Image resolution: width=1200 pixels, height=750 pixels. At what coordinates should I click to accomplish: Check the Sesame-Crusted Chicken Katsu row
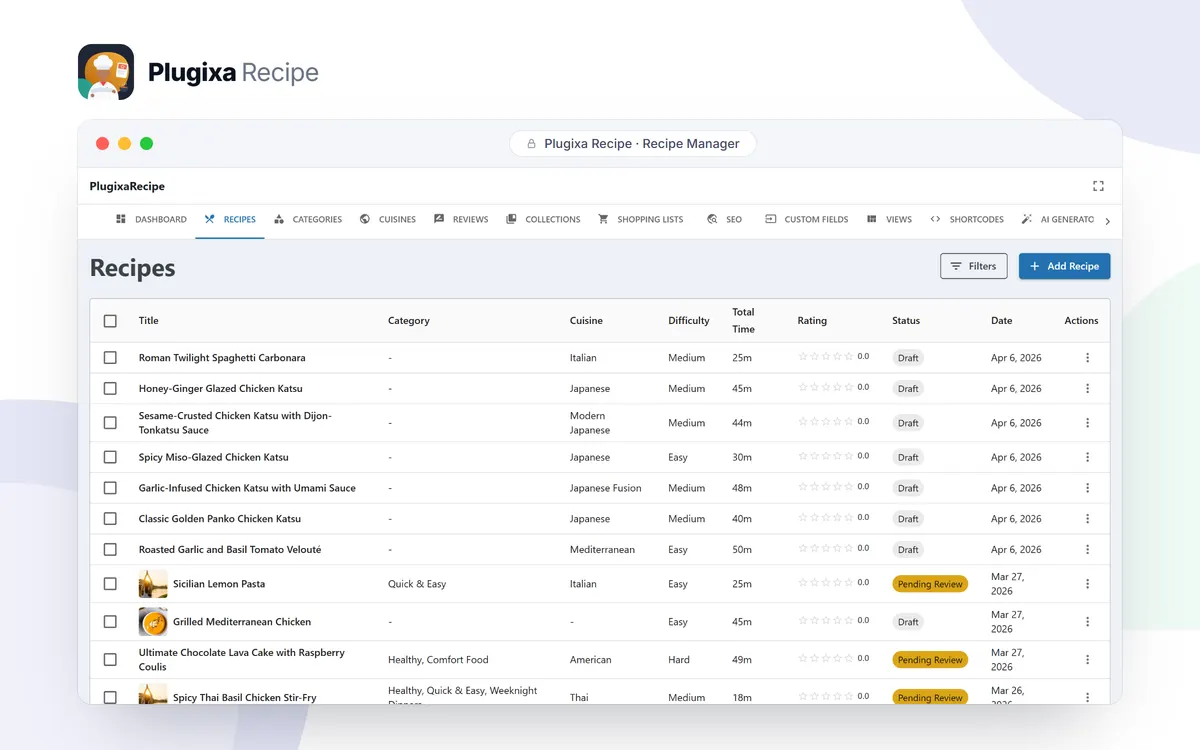[x=110, y=423]
